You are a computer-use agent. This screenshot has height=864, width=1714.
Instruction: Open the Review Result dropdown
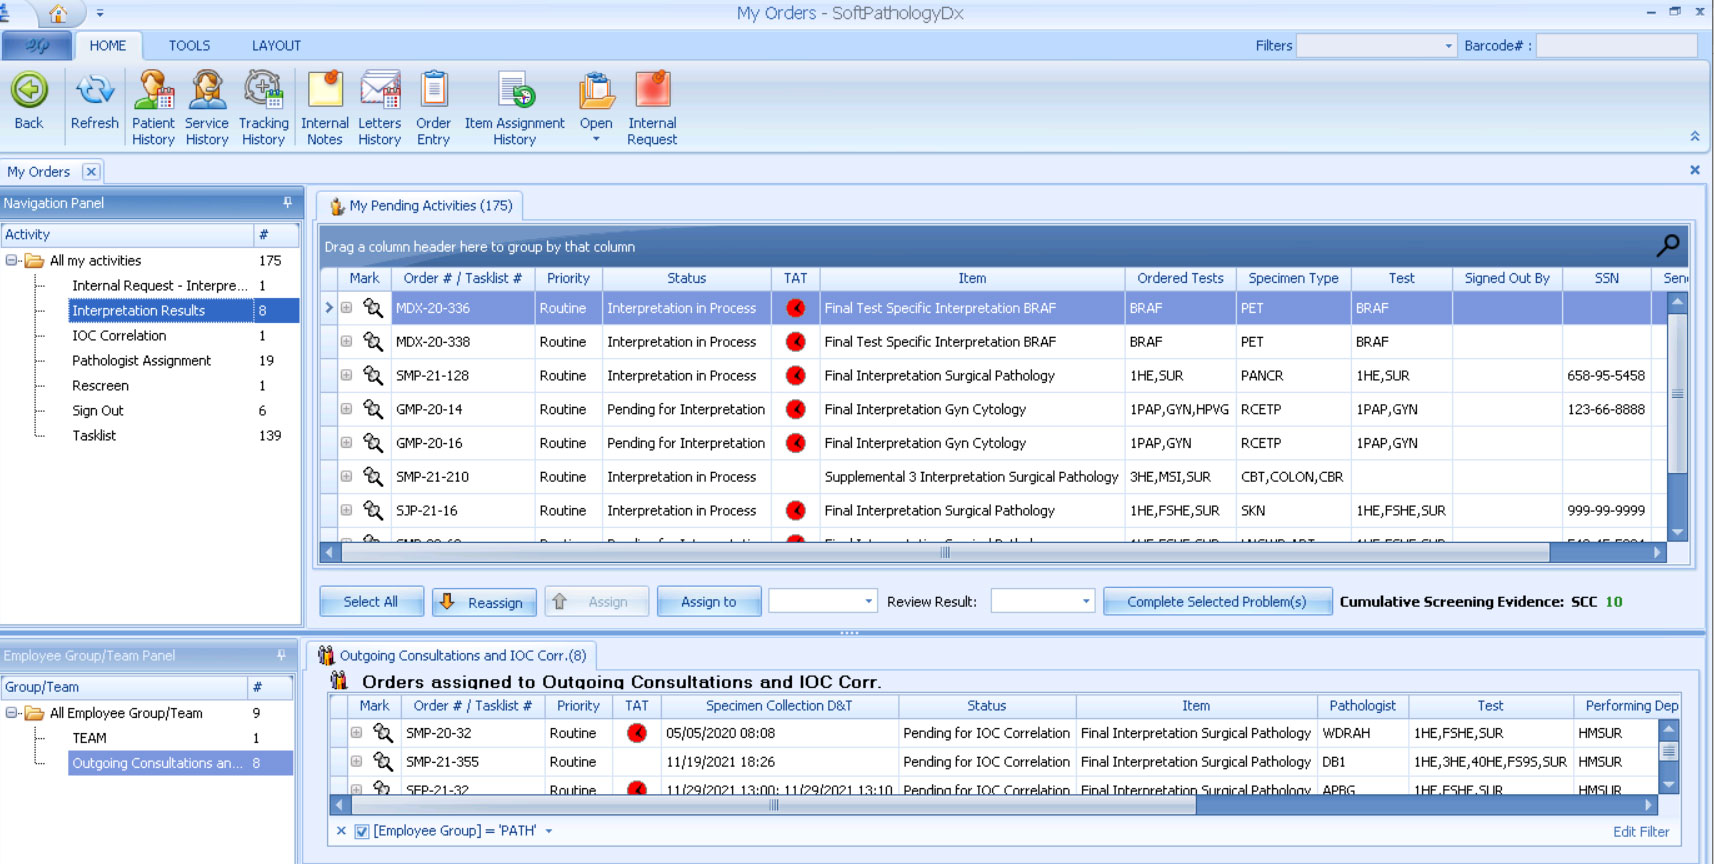1085,602
